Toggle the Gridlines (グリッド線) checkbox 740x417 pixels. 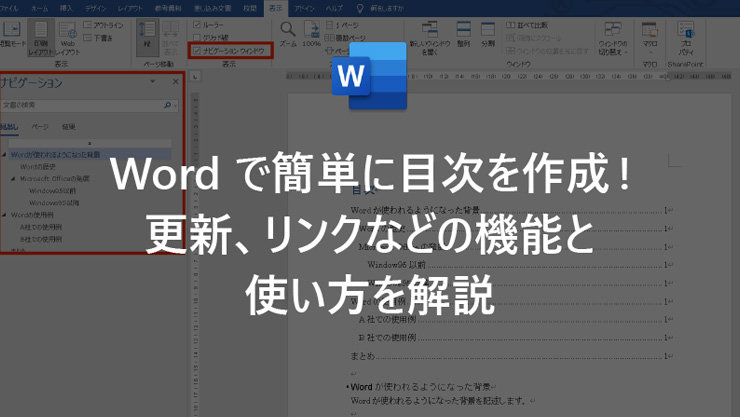[197, 37]
